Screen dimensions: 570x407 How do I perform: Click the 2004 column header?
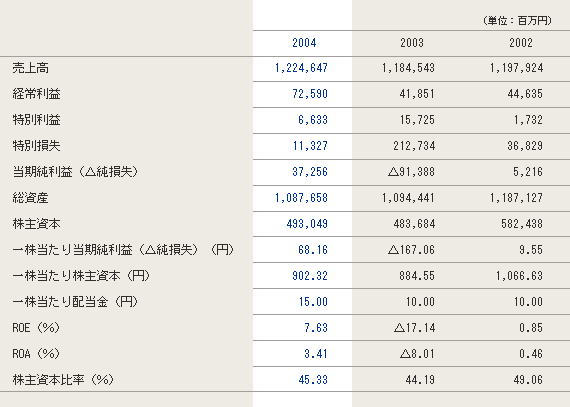304,43
